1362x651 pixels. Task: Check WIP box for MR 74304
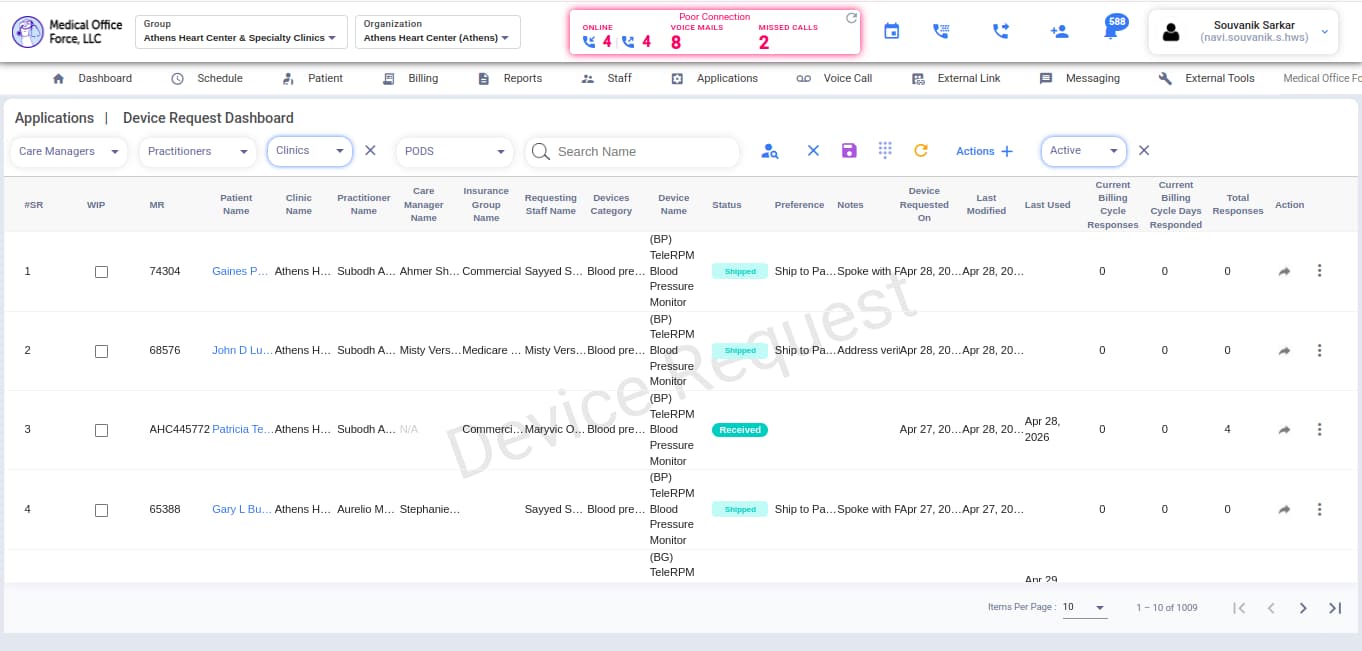101,272
